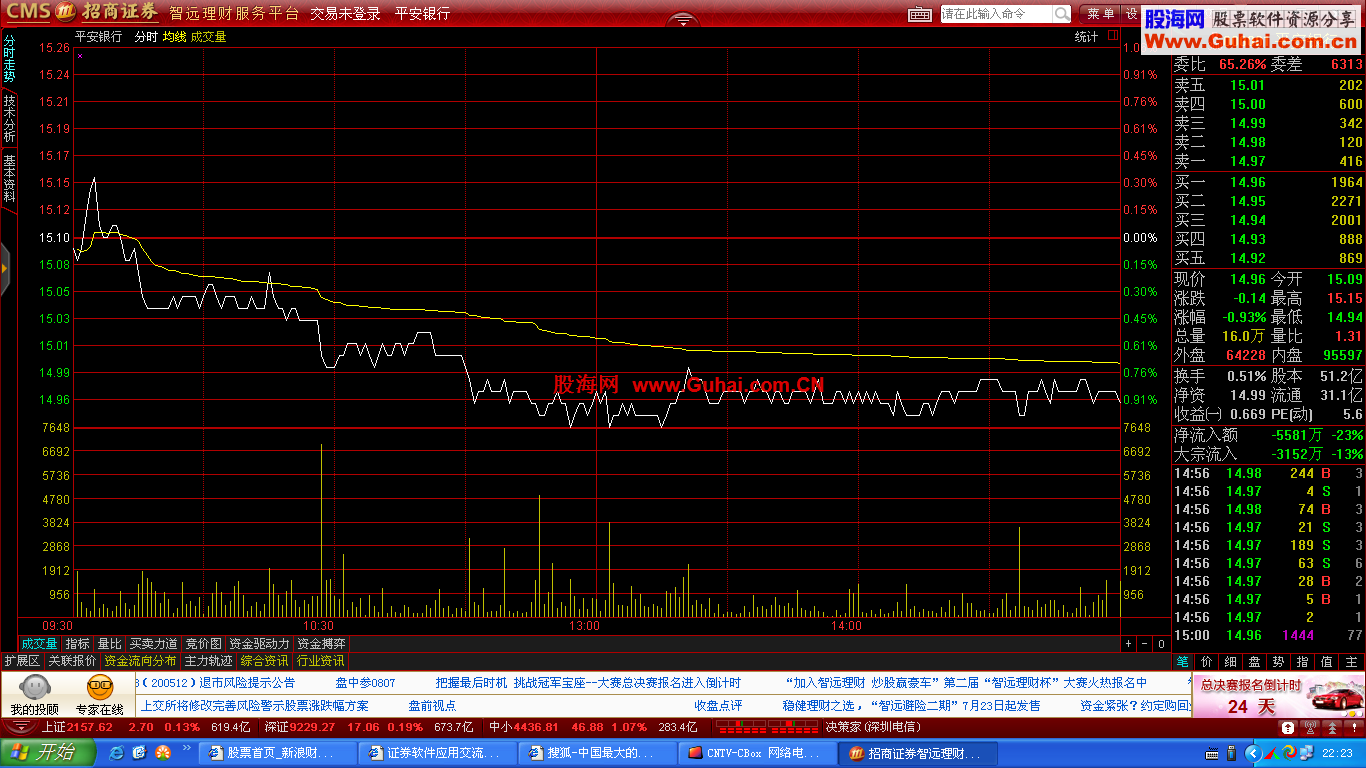Open the 菜单 menu button

1101,14
